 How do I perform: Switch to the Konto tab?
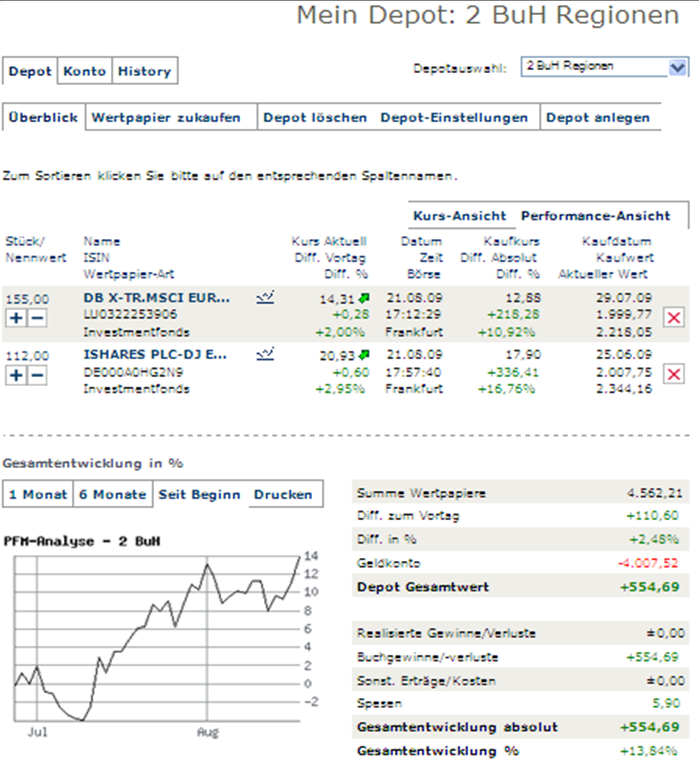click(x=84, y=72)
